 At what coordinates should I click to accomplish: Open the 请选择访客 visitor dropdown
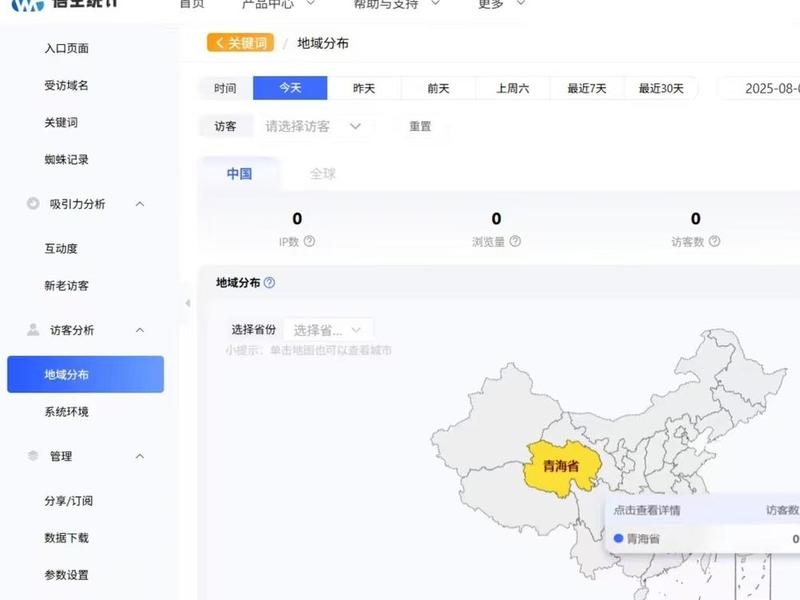tap(313, 127)
